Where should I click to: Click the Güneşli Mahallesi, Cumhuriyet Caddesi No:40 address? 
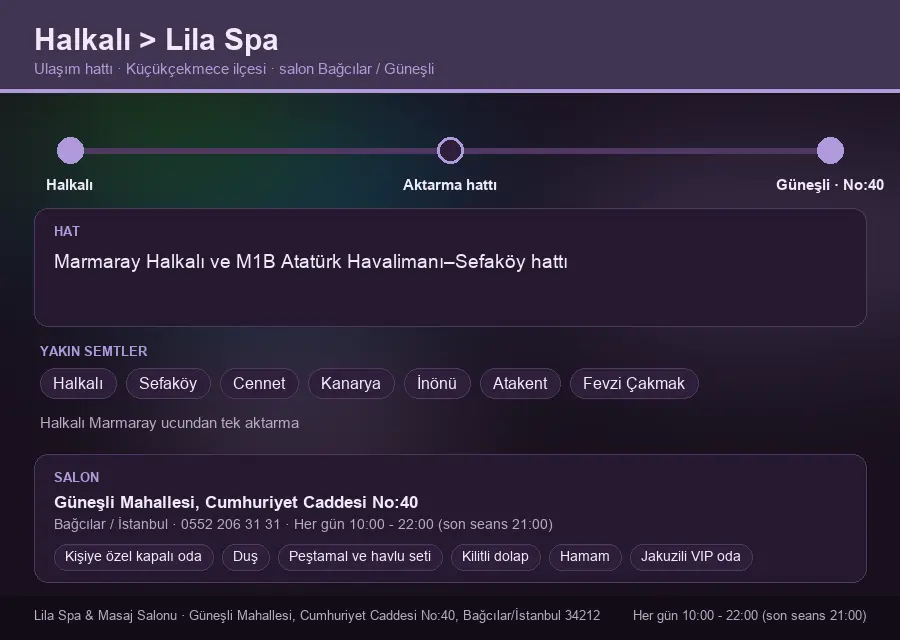point(236,502)
